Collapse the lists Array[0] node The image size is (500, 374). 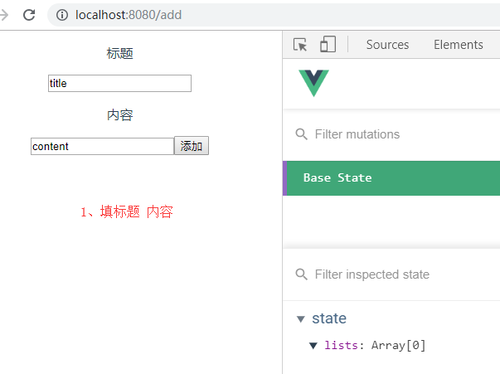[x=313, y=346]
